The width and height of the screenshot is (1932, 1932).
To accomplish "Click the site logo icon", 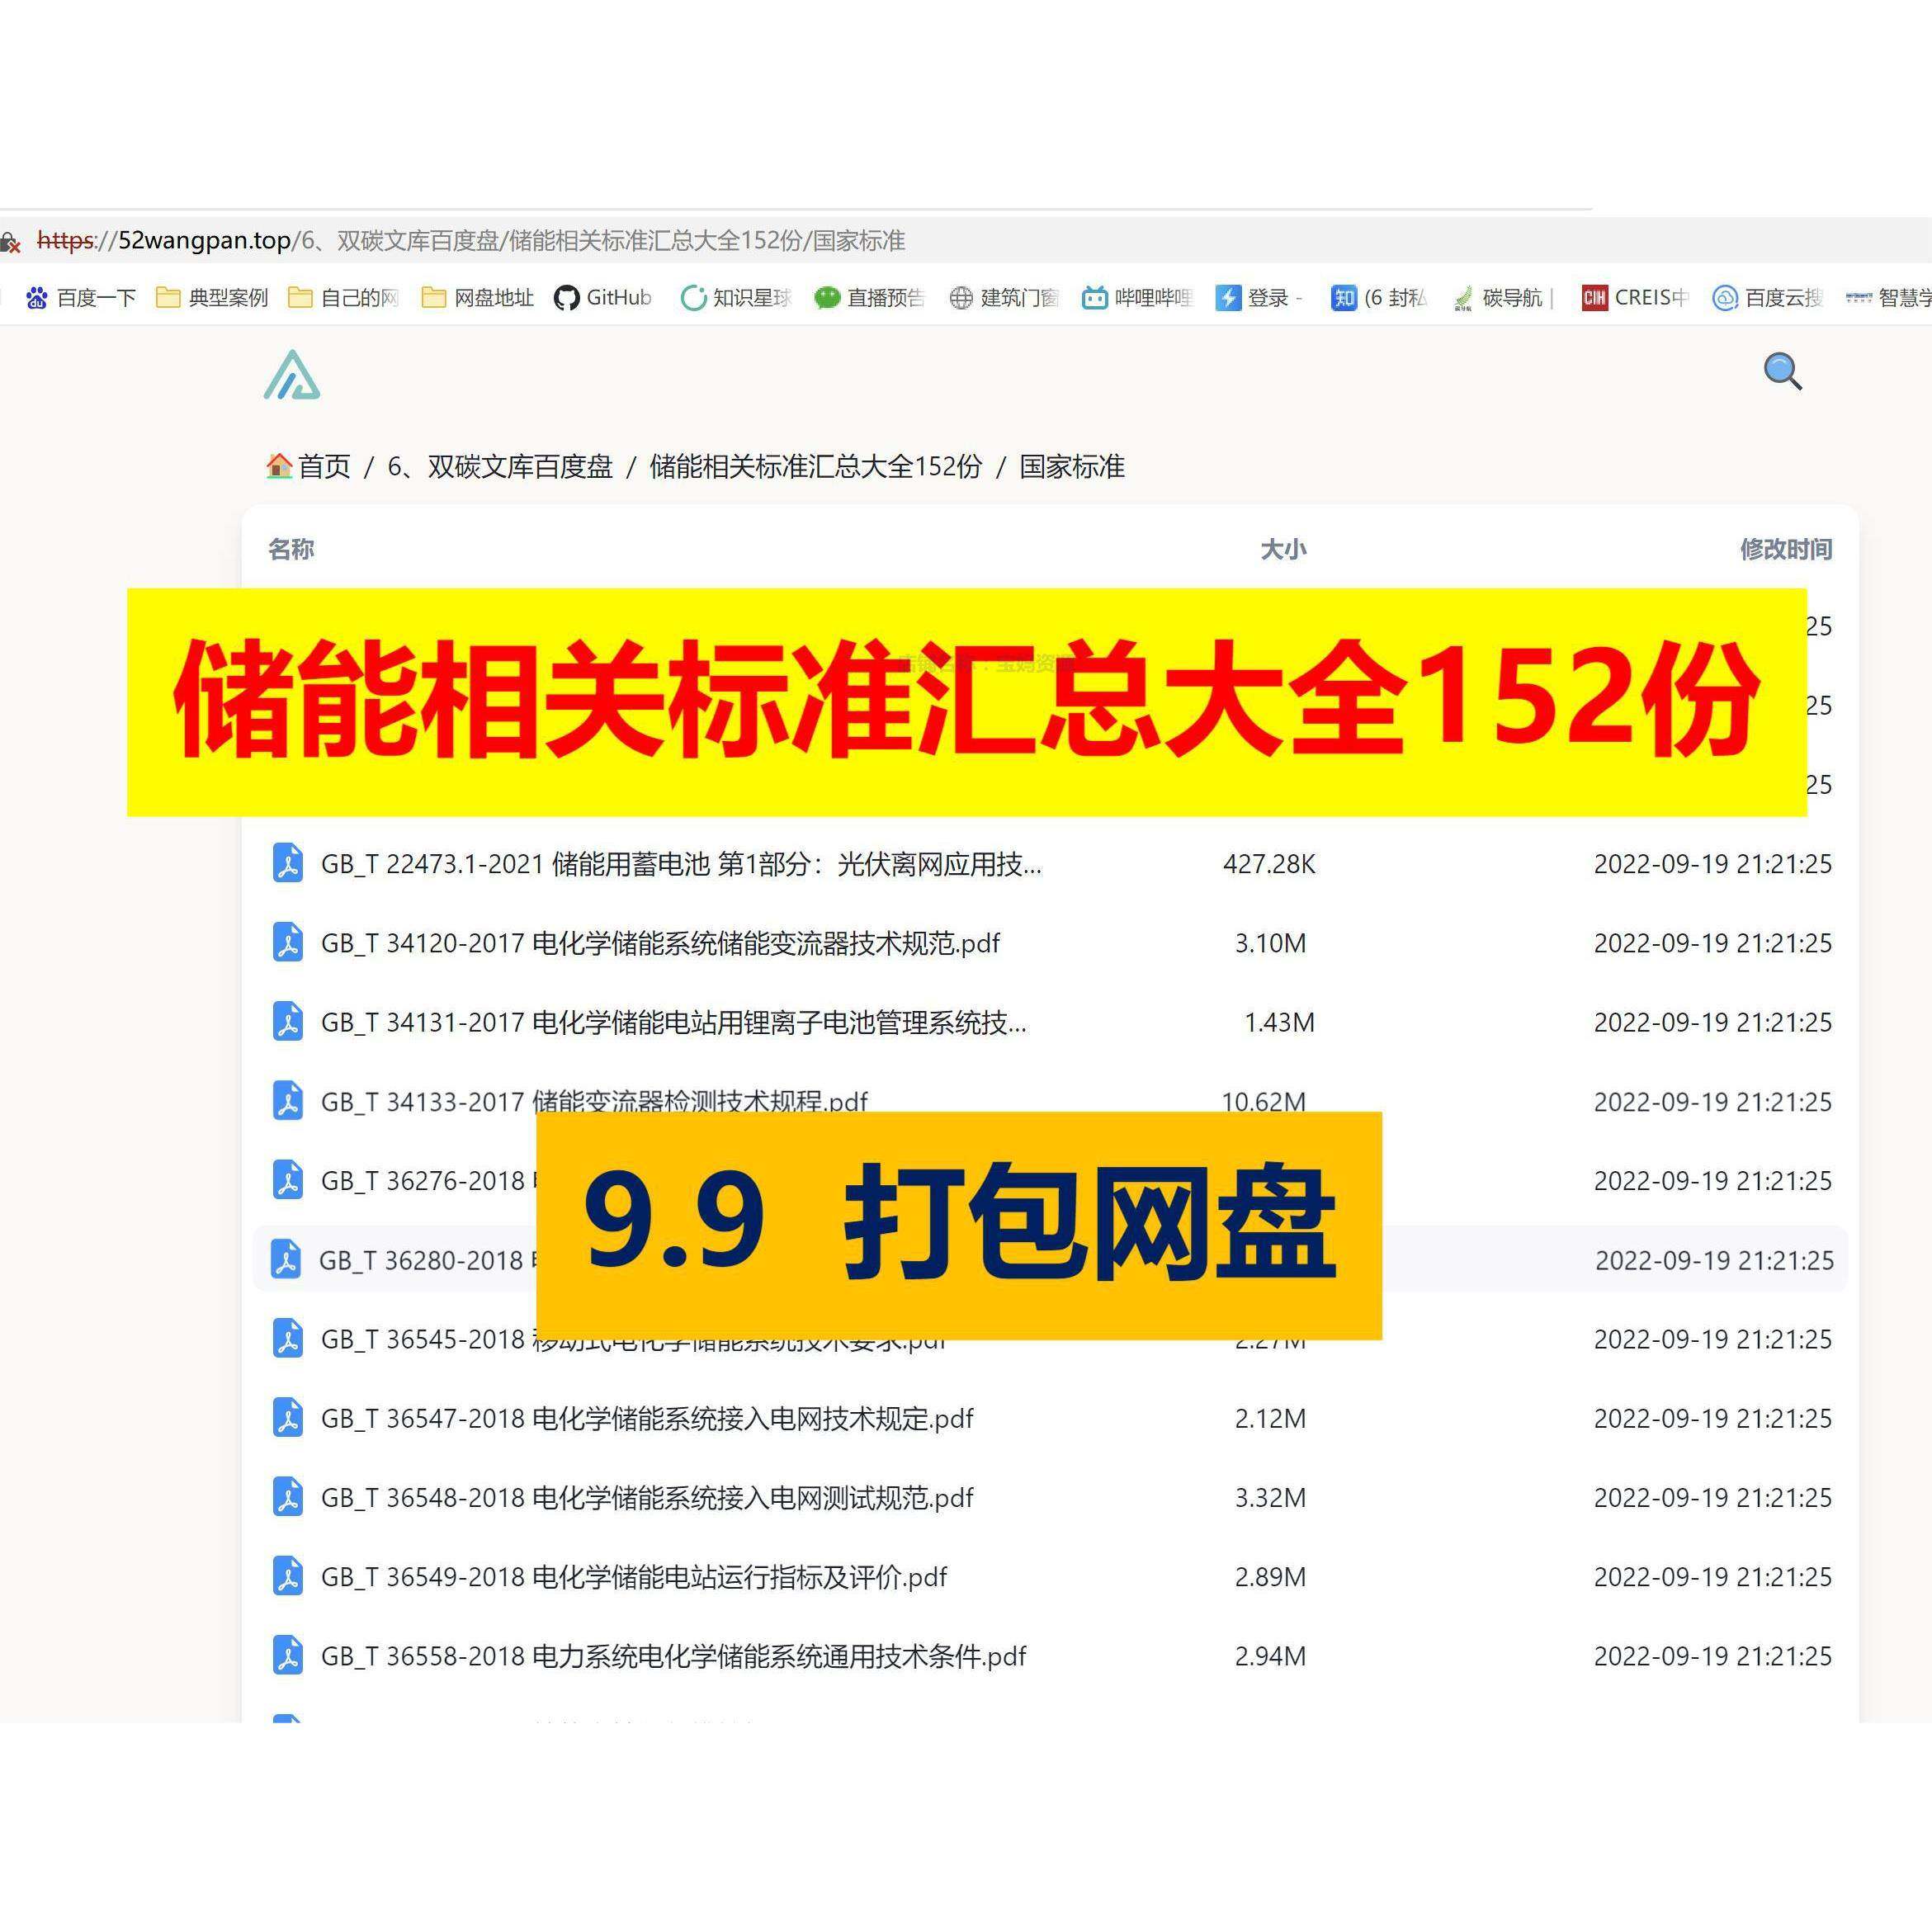I will (x=292, y=375).
